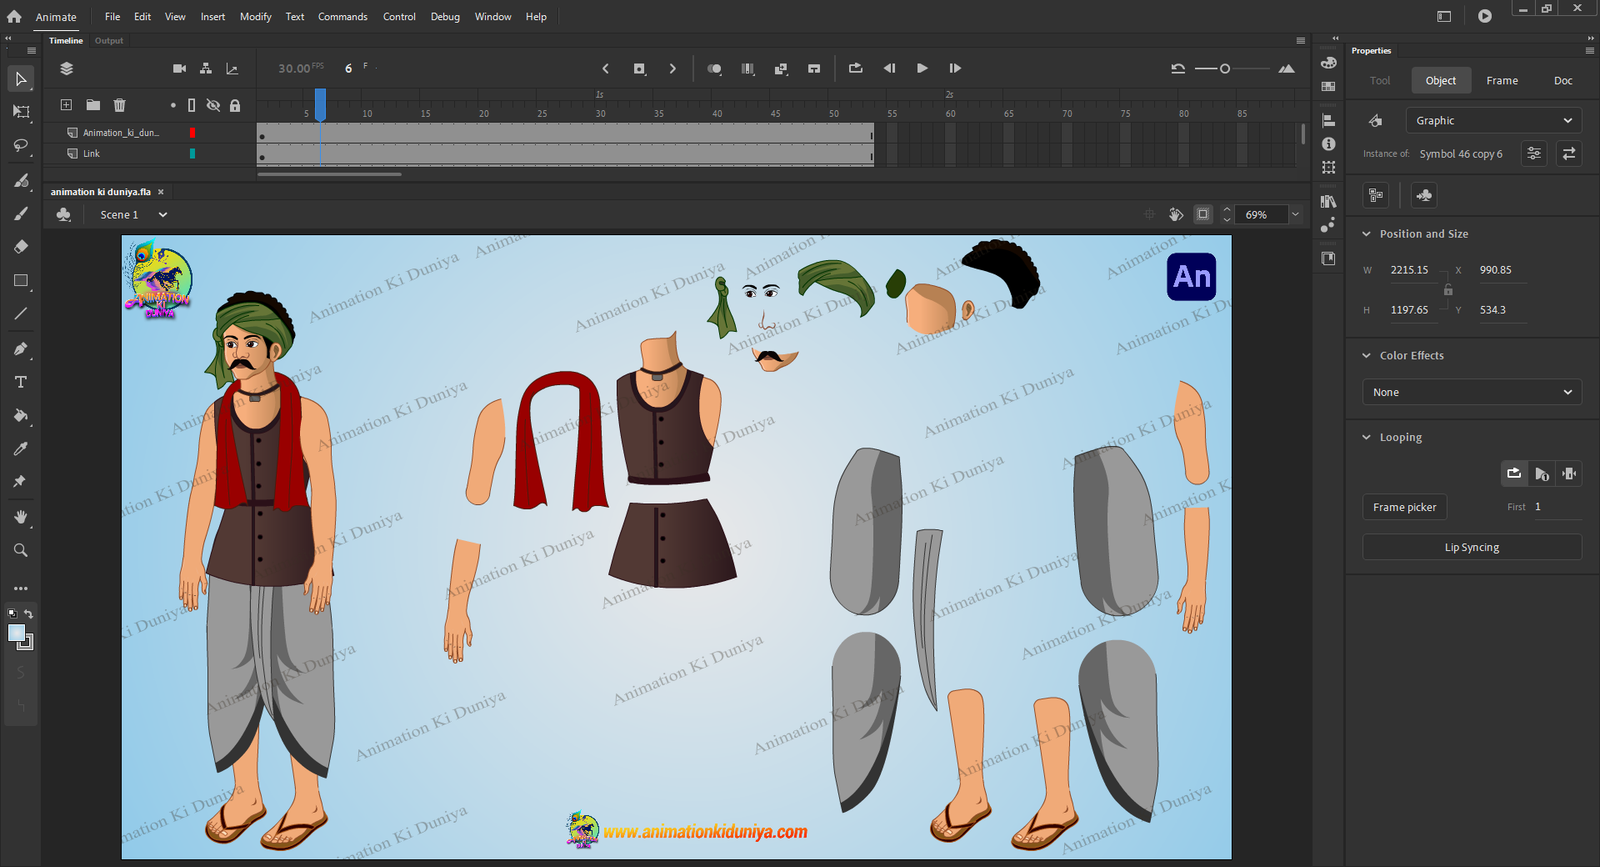Create a new layer in timeline

66,105
